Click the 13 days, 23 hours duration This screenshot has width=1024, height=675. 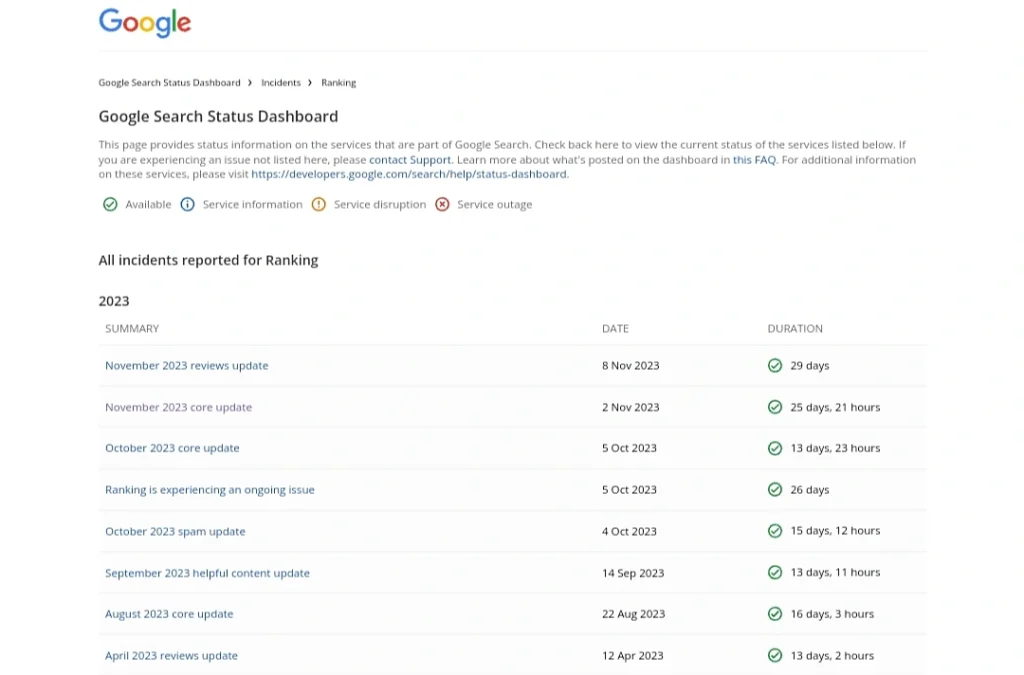[x=835, y=448]
